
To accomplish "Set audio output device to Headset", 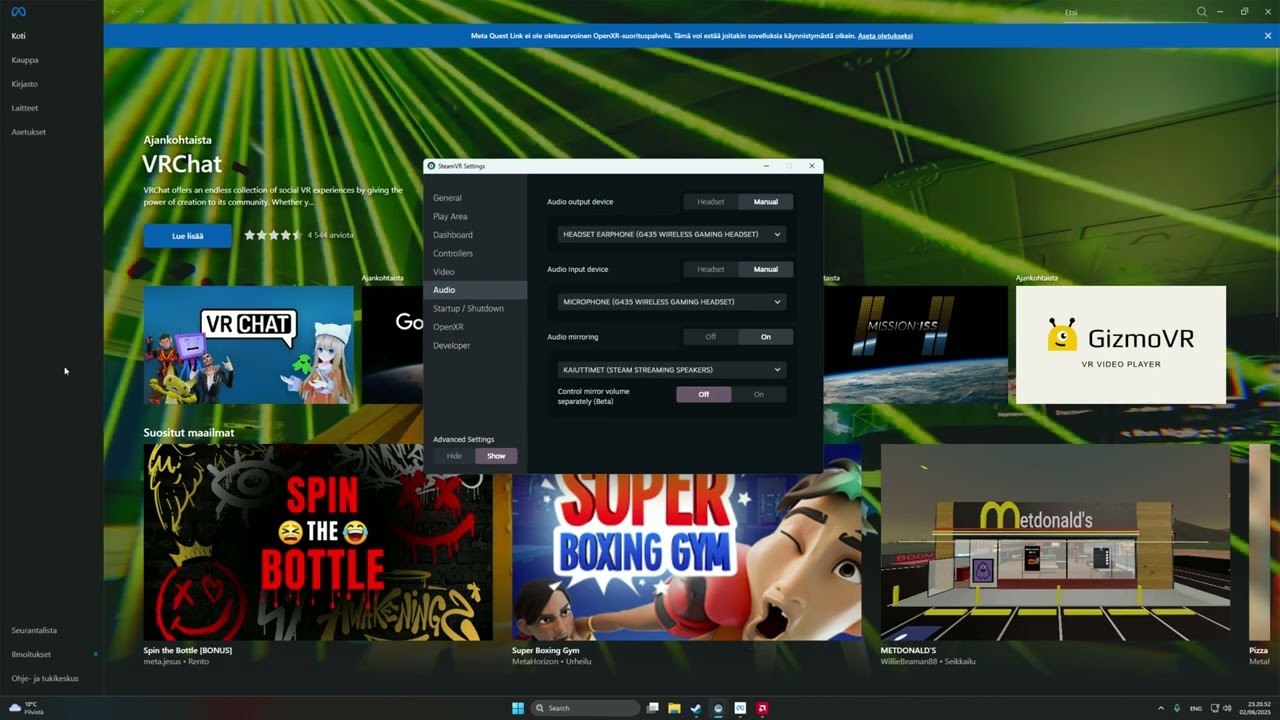I will [x=711, y=202].
